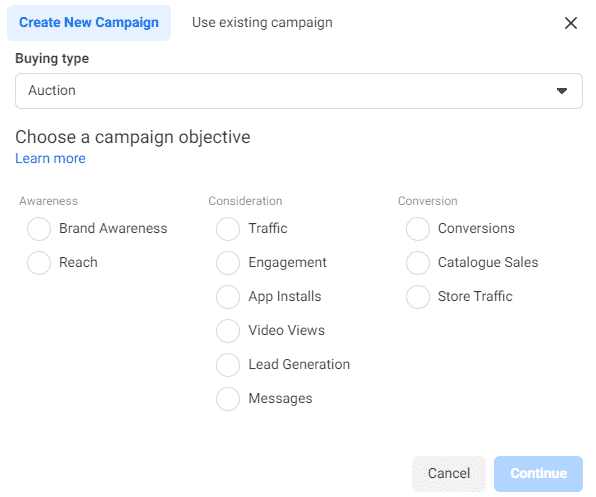Image resolution: width=596 pixels, height=497 pixels.
Task: Select the Traffic objective
Action: (228, 229)
